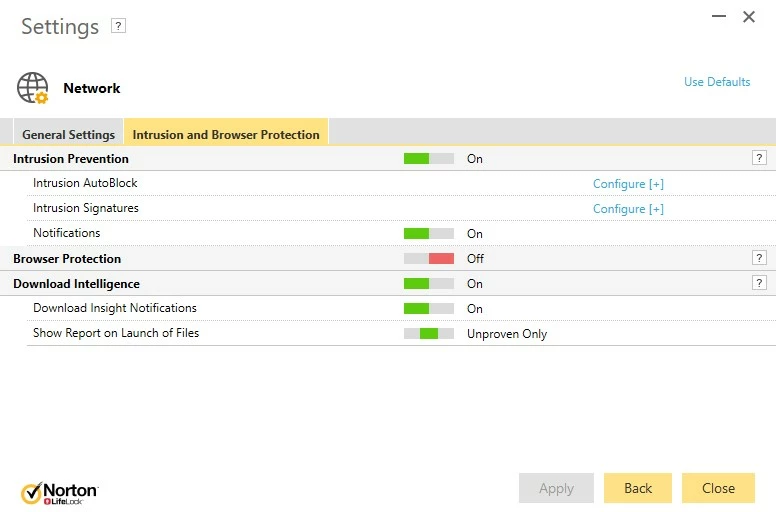The image size is (776, 512).
Task: Select the Intrusion AutoBlock label
Action: click(x=85, y=183)
